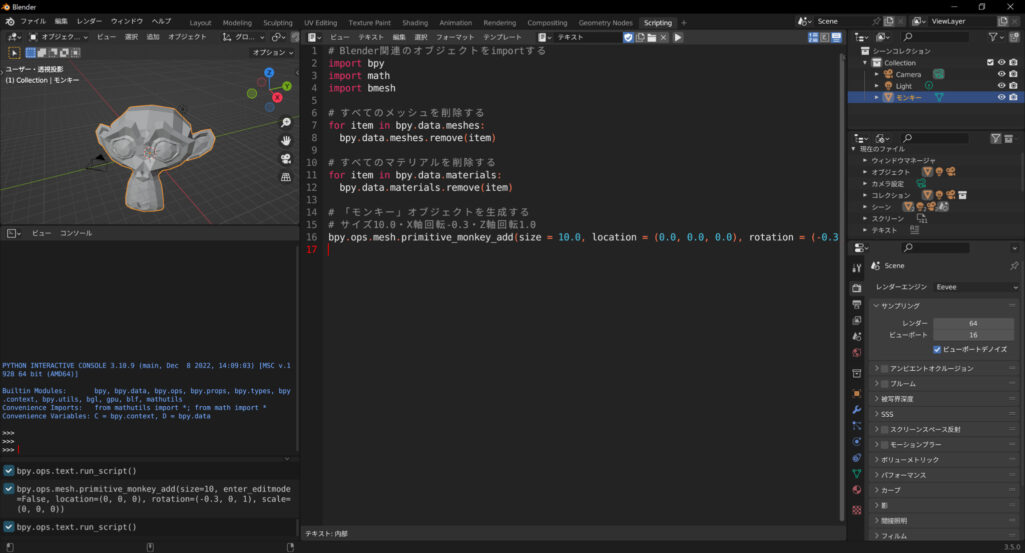Screen dimensions: 1025x553
Task: Open the フォーマット menu in text editor
Action: pyautogui.click(x=455, y=37)
